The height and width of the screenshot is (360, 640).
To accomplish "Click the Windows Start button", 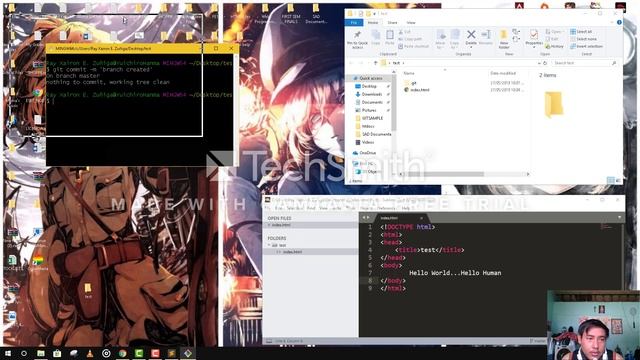I will click(8, 353).
